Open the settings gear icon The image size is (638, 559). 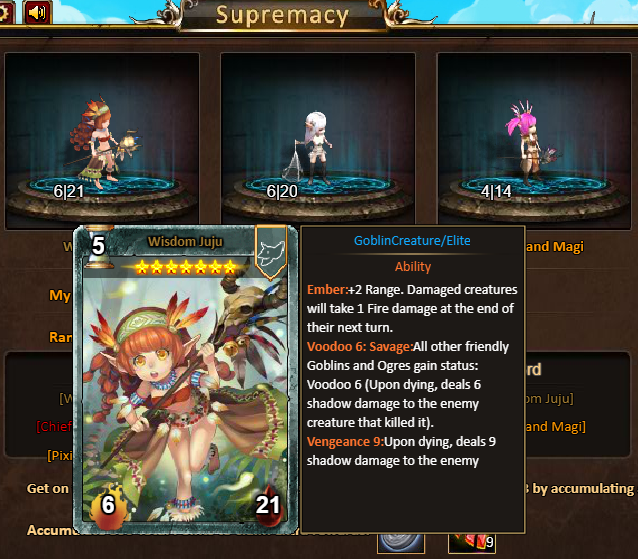coord(5,12)
